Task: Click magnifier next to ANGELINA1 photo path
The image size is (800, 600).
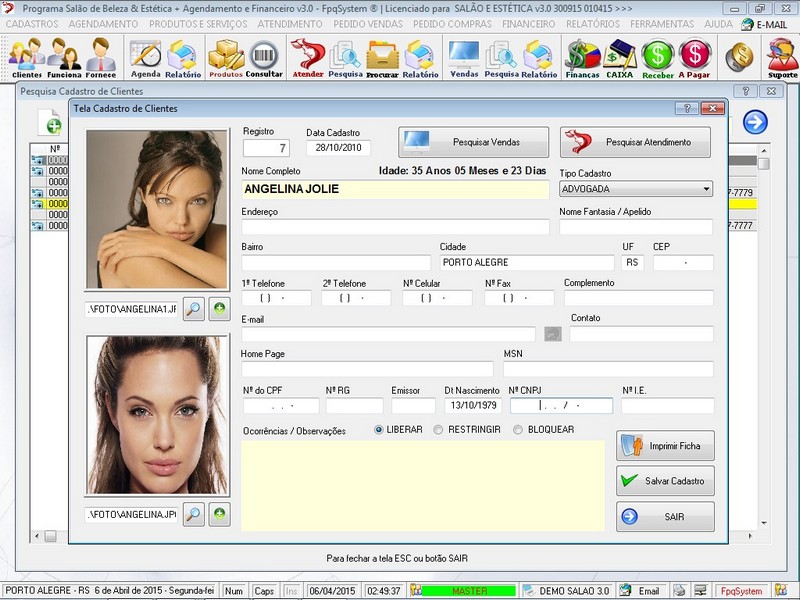Action: (x=194, y=309)
